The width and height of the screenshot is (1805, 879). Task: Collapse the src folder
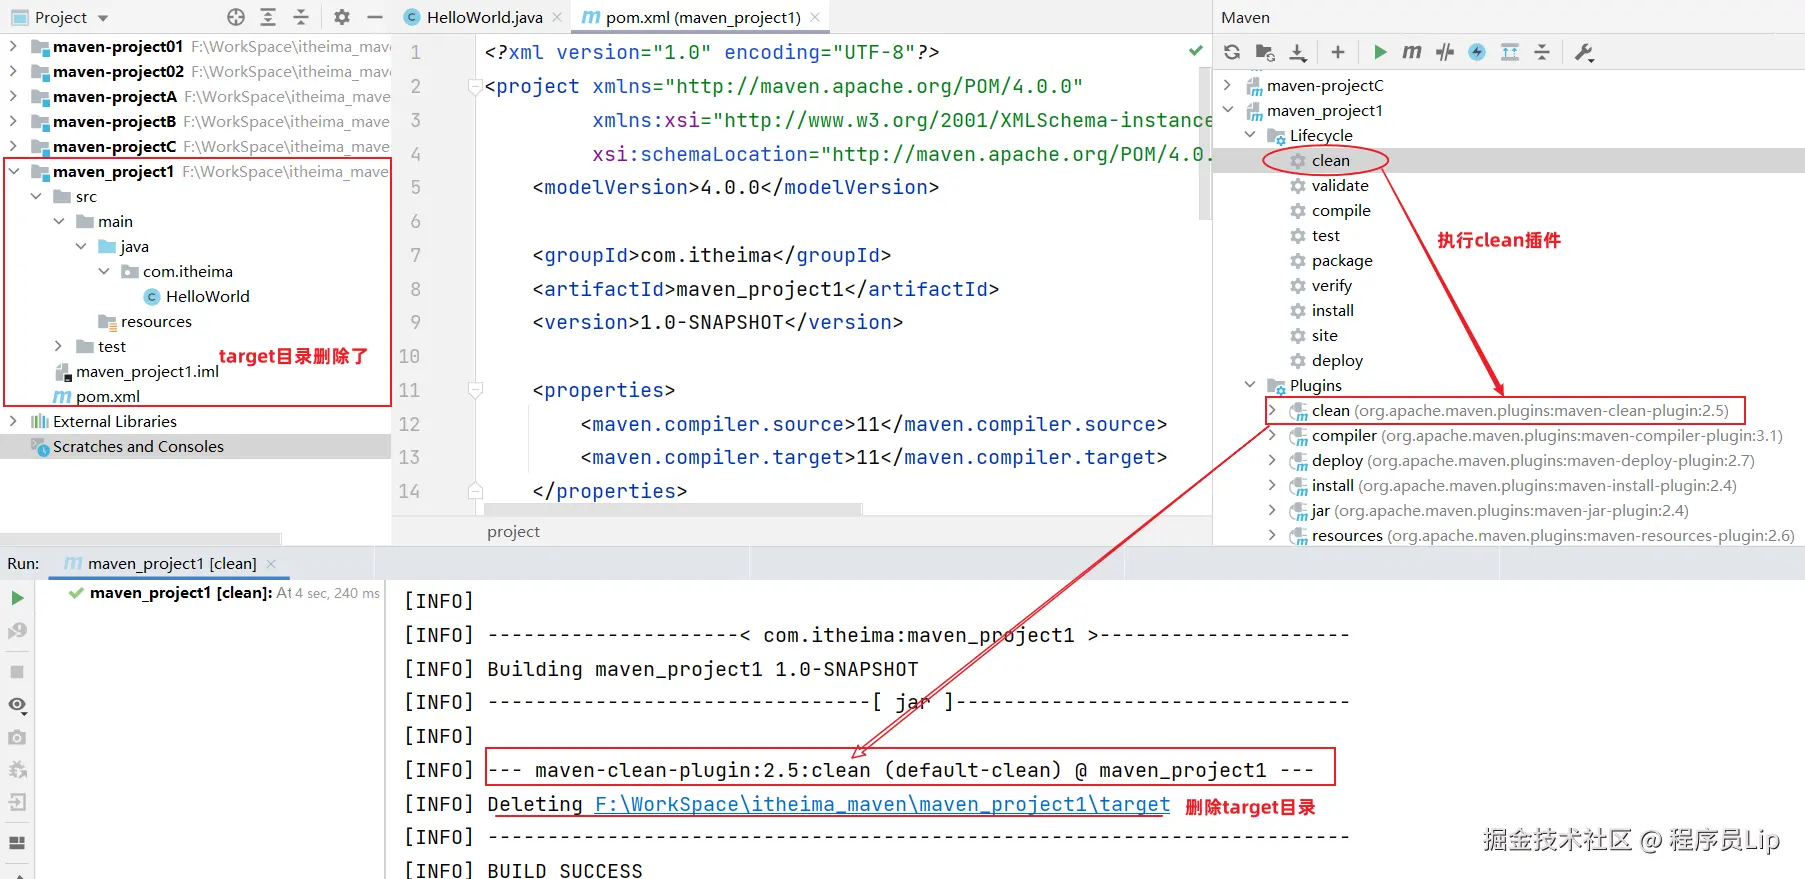tap(36, 196)
